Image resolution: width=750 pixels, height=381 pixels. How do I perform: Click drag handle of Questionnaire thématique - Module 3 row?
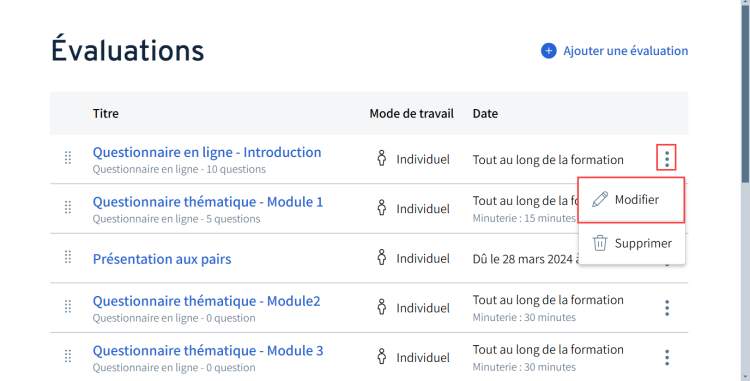pos(68,356)
